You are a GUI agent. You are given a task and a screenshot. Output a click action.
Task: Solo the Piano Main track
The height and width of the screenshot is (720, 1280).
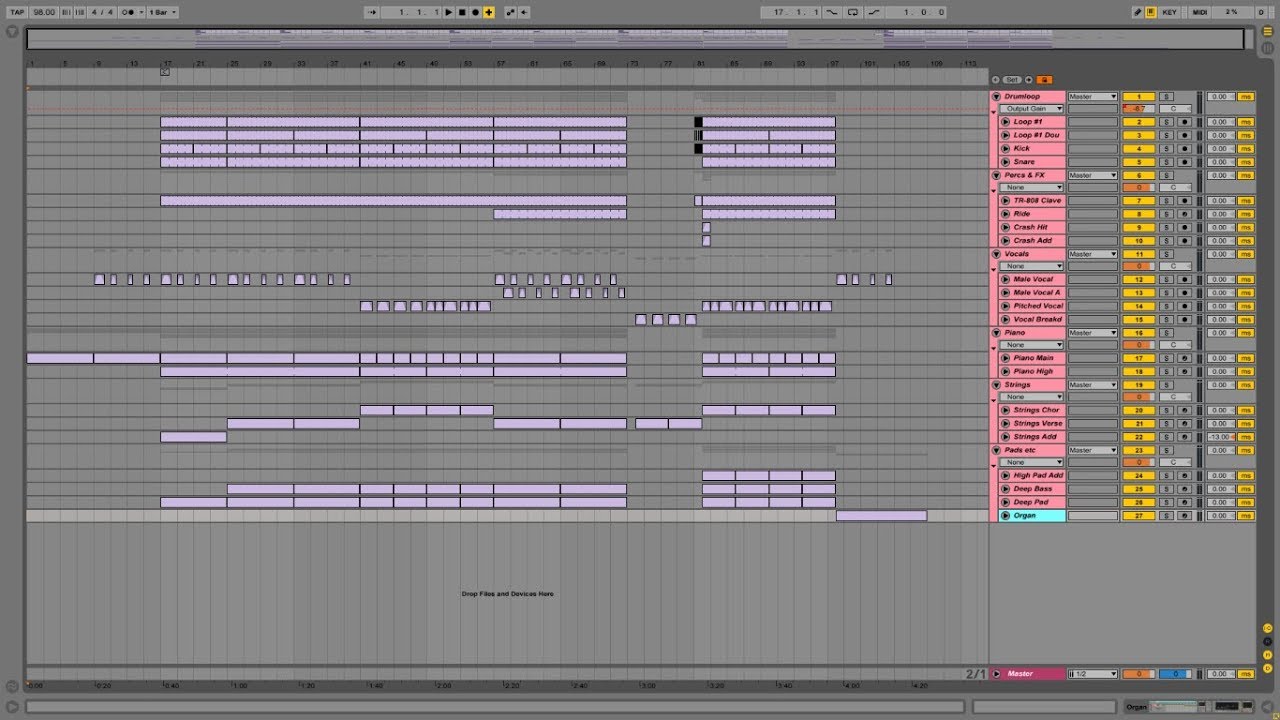click(1166, 358)
